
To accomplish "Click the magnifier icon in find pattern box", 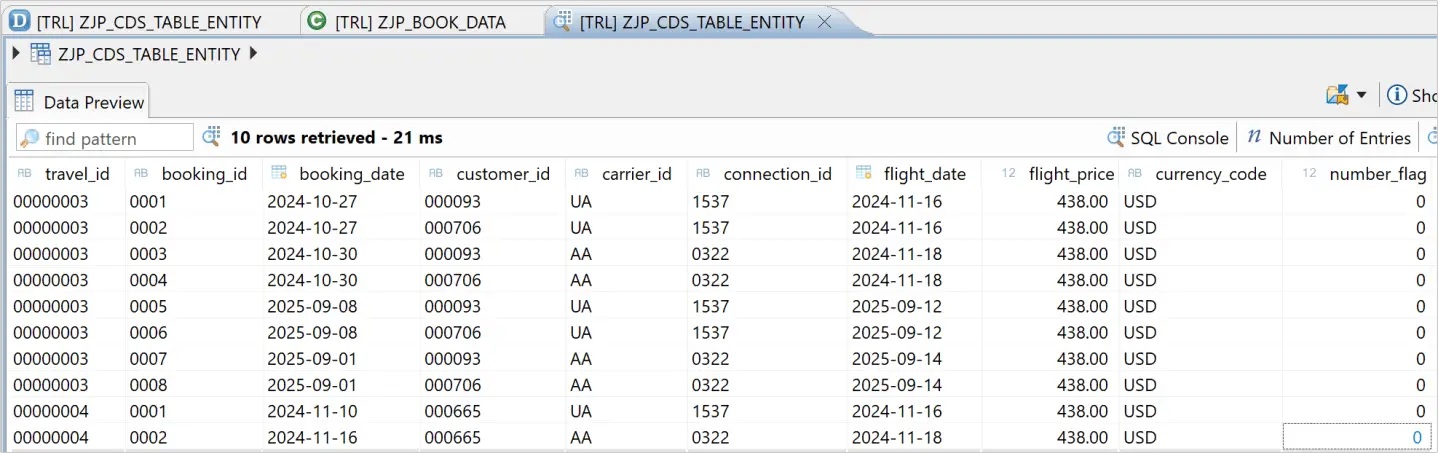I will coord(30,138).
